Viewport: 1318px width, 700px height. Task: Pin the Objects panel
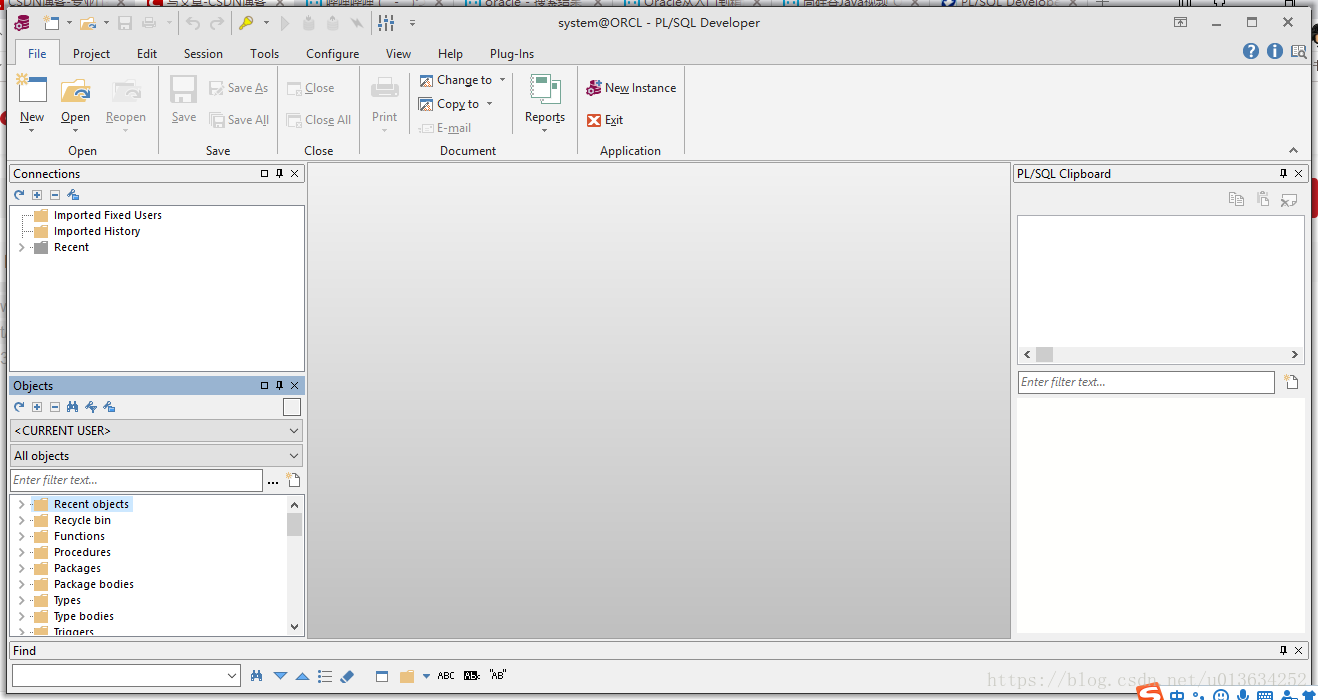tap(280, 385)
